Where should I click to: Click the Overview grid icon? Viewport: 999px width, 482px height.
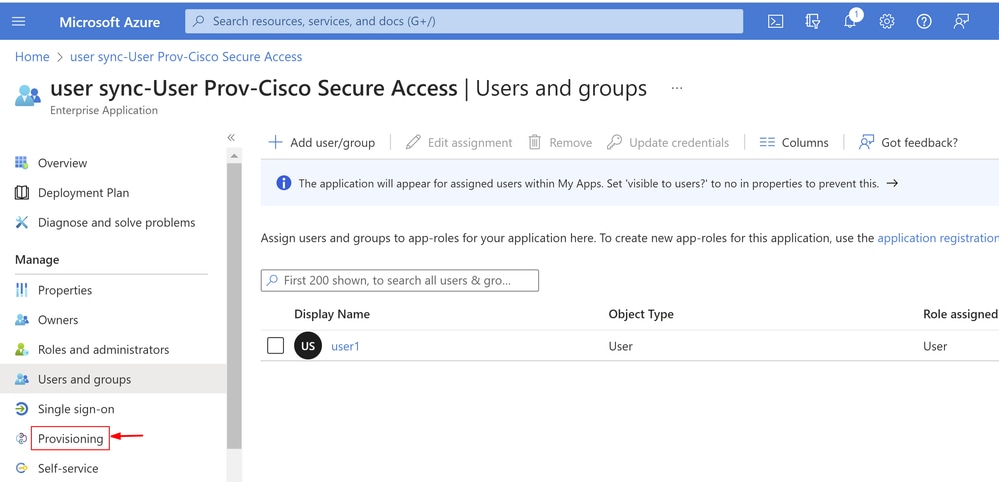click(21, 162)
